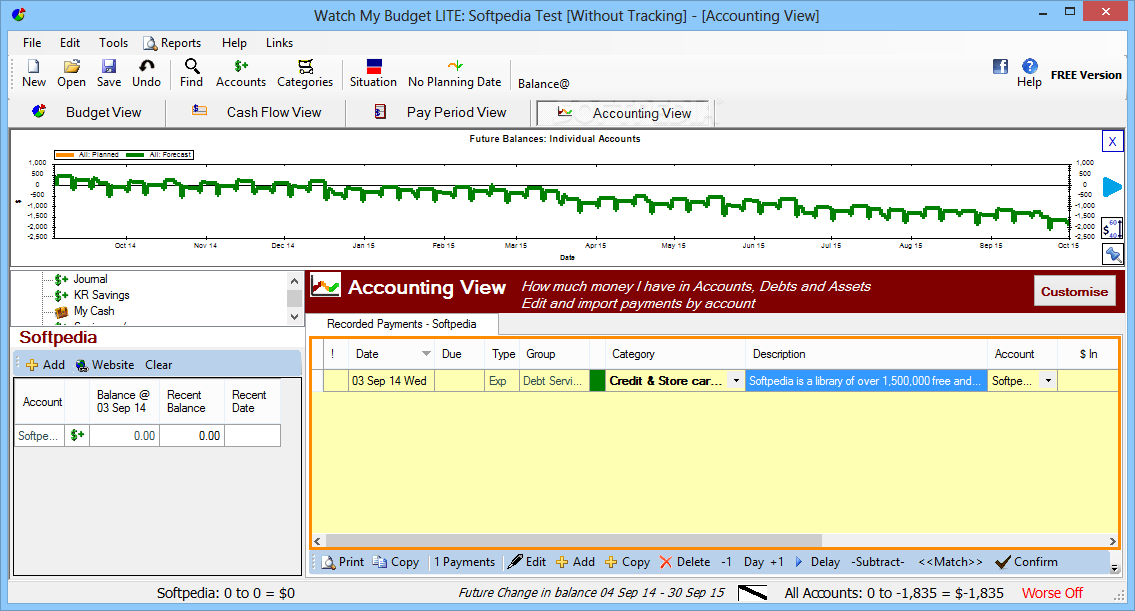1135x611 pixels.
Task: Click the -Subtract- button
Action: click(x=878, y=562)
